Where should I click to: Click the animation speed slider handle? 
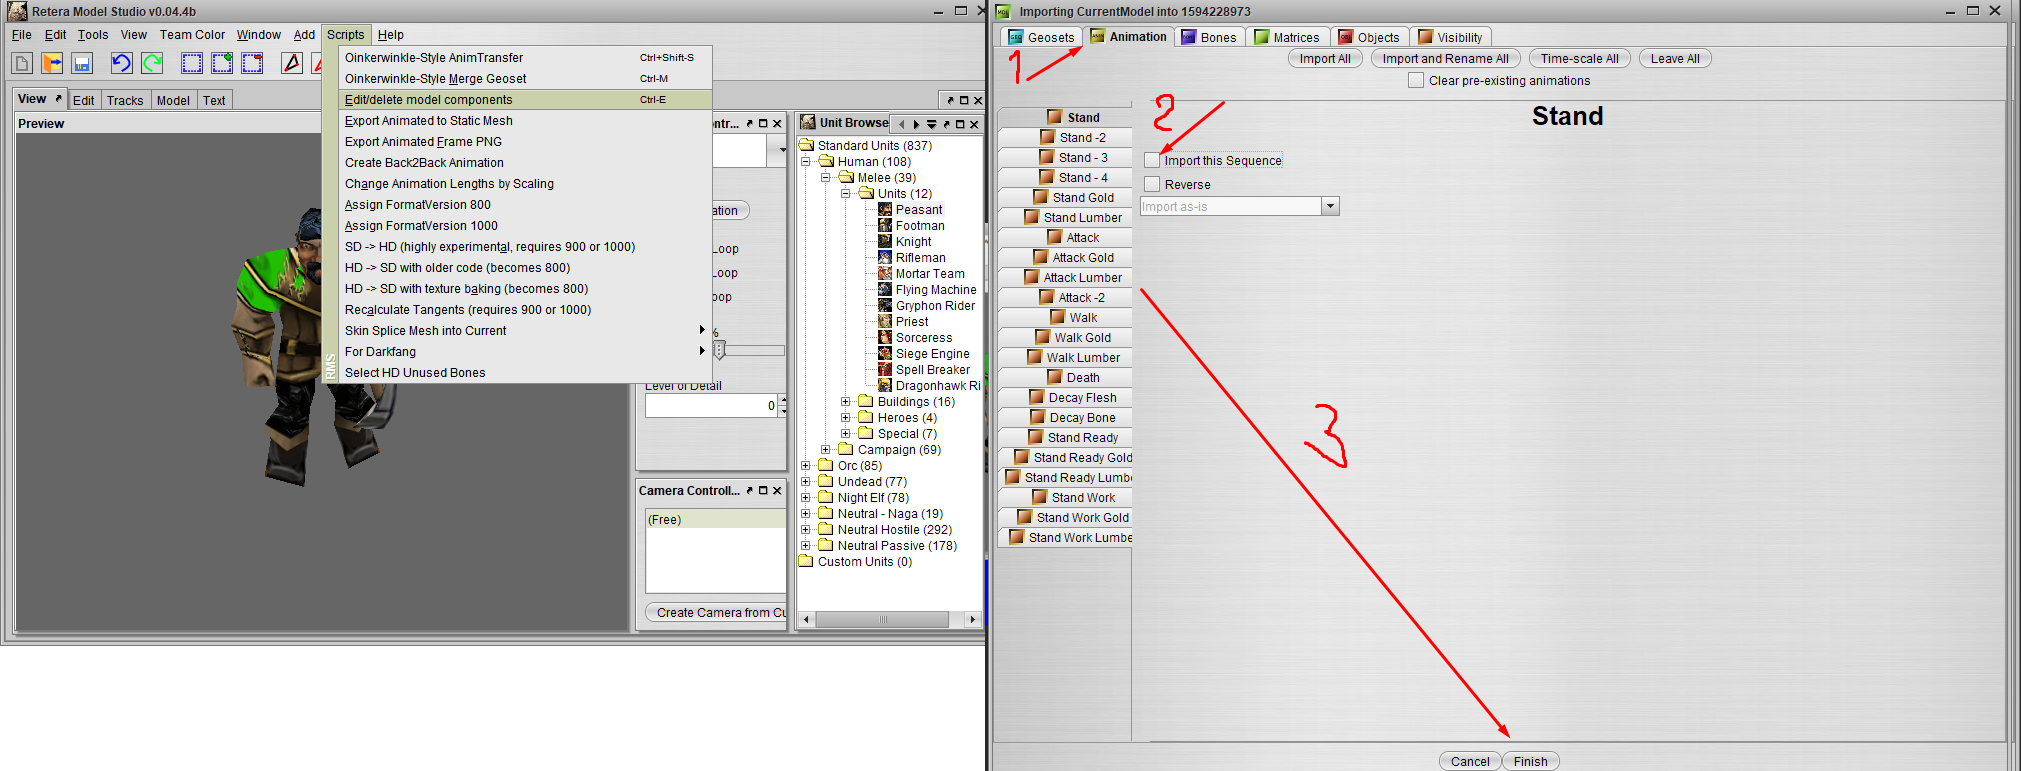(719, 350)
